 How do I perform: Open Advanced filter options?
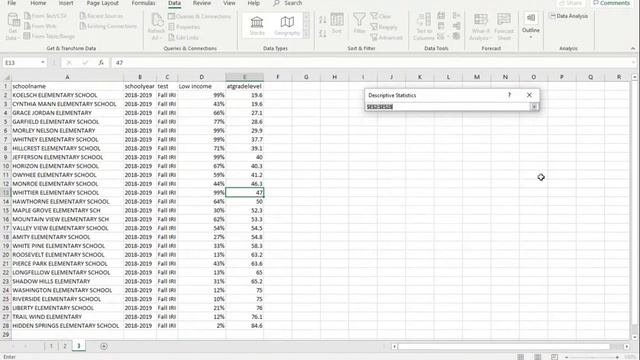[x=386, y=38]
